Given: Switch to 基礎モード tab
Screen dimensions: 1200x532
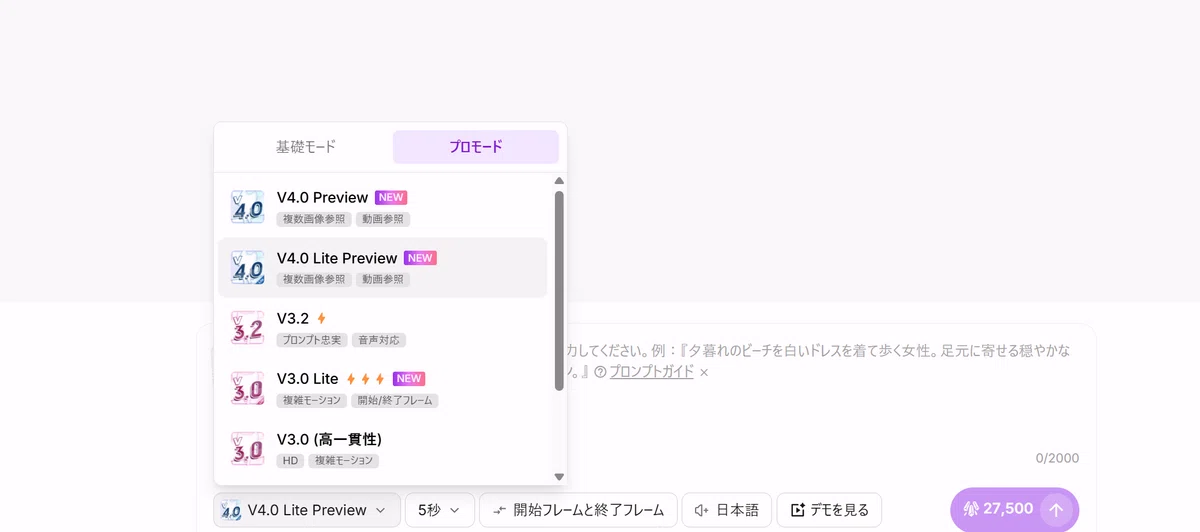Looking at the screenshot, I should [x=306, y=147].
